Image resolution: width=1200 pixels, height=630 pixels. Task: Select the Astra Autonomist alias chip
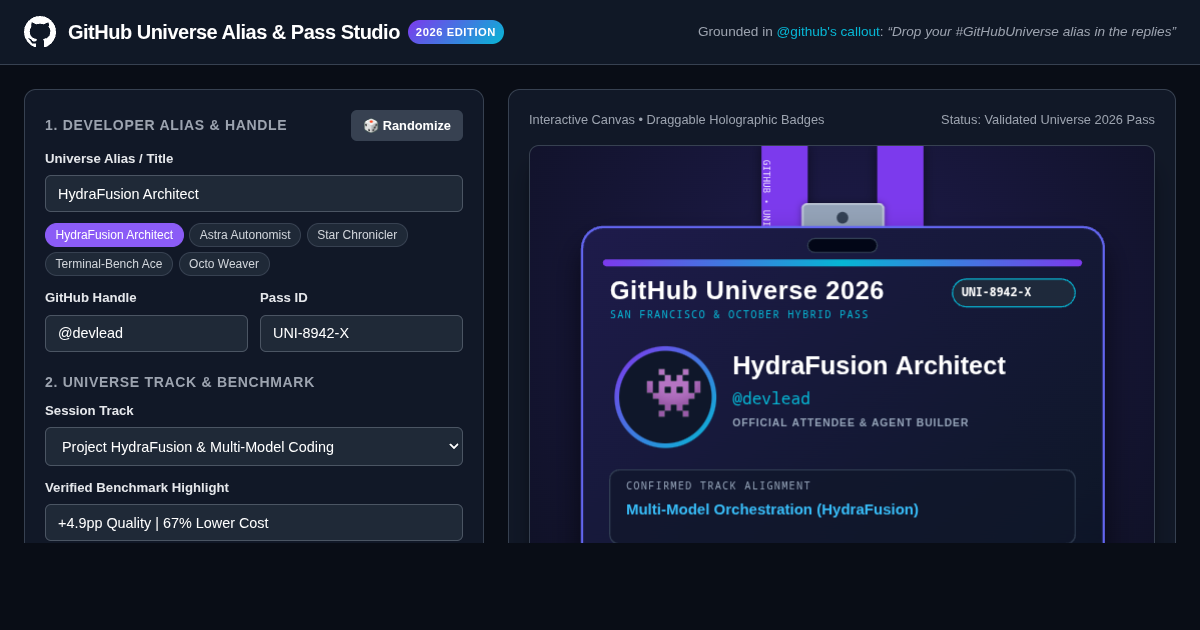(245, 235)
